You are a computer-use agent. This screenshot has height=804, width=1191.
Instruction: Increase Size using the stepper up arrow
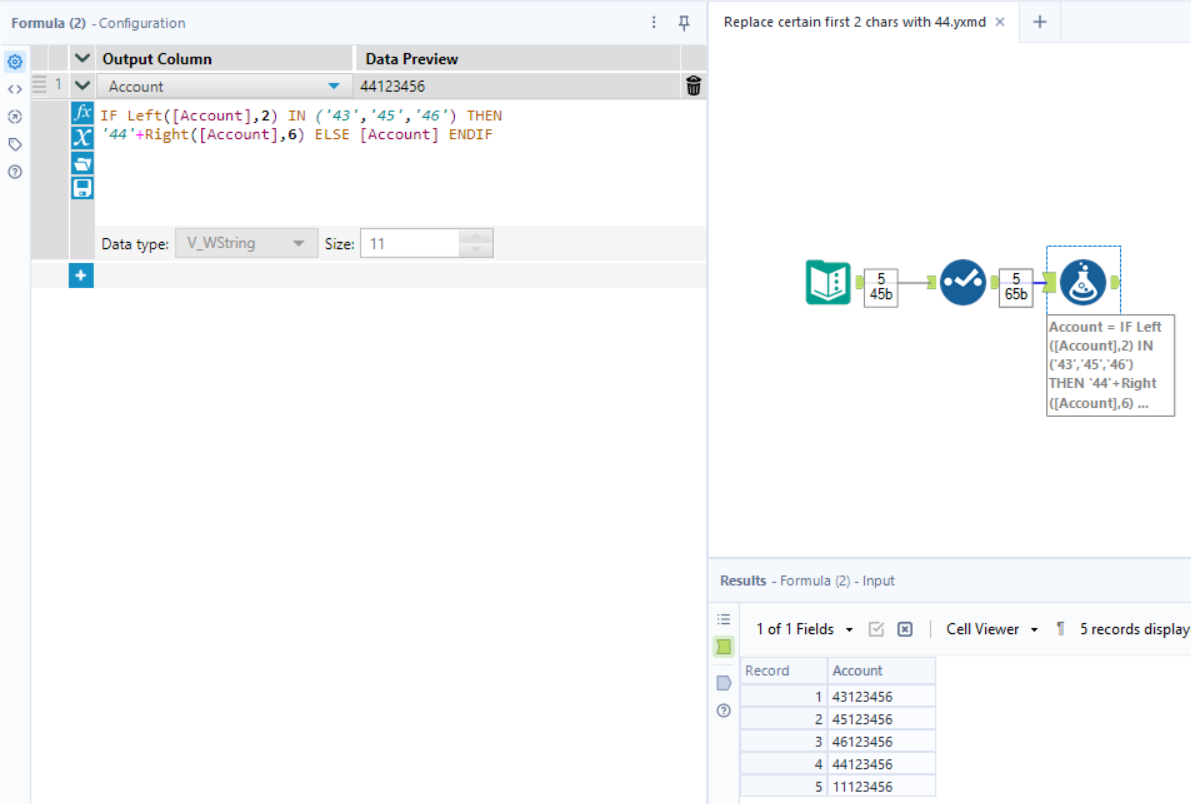pos(476,236)
